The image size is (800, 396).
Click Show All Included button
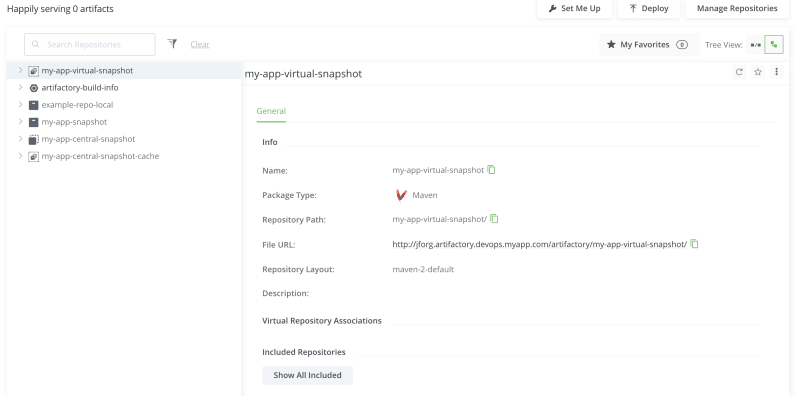[307, 375]
